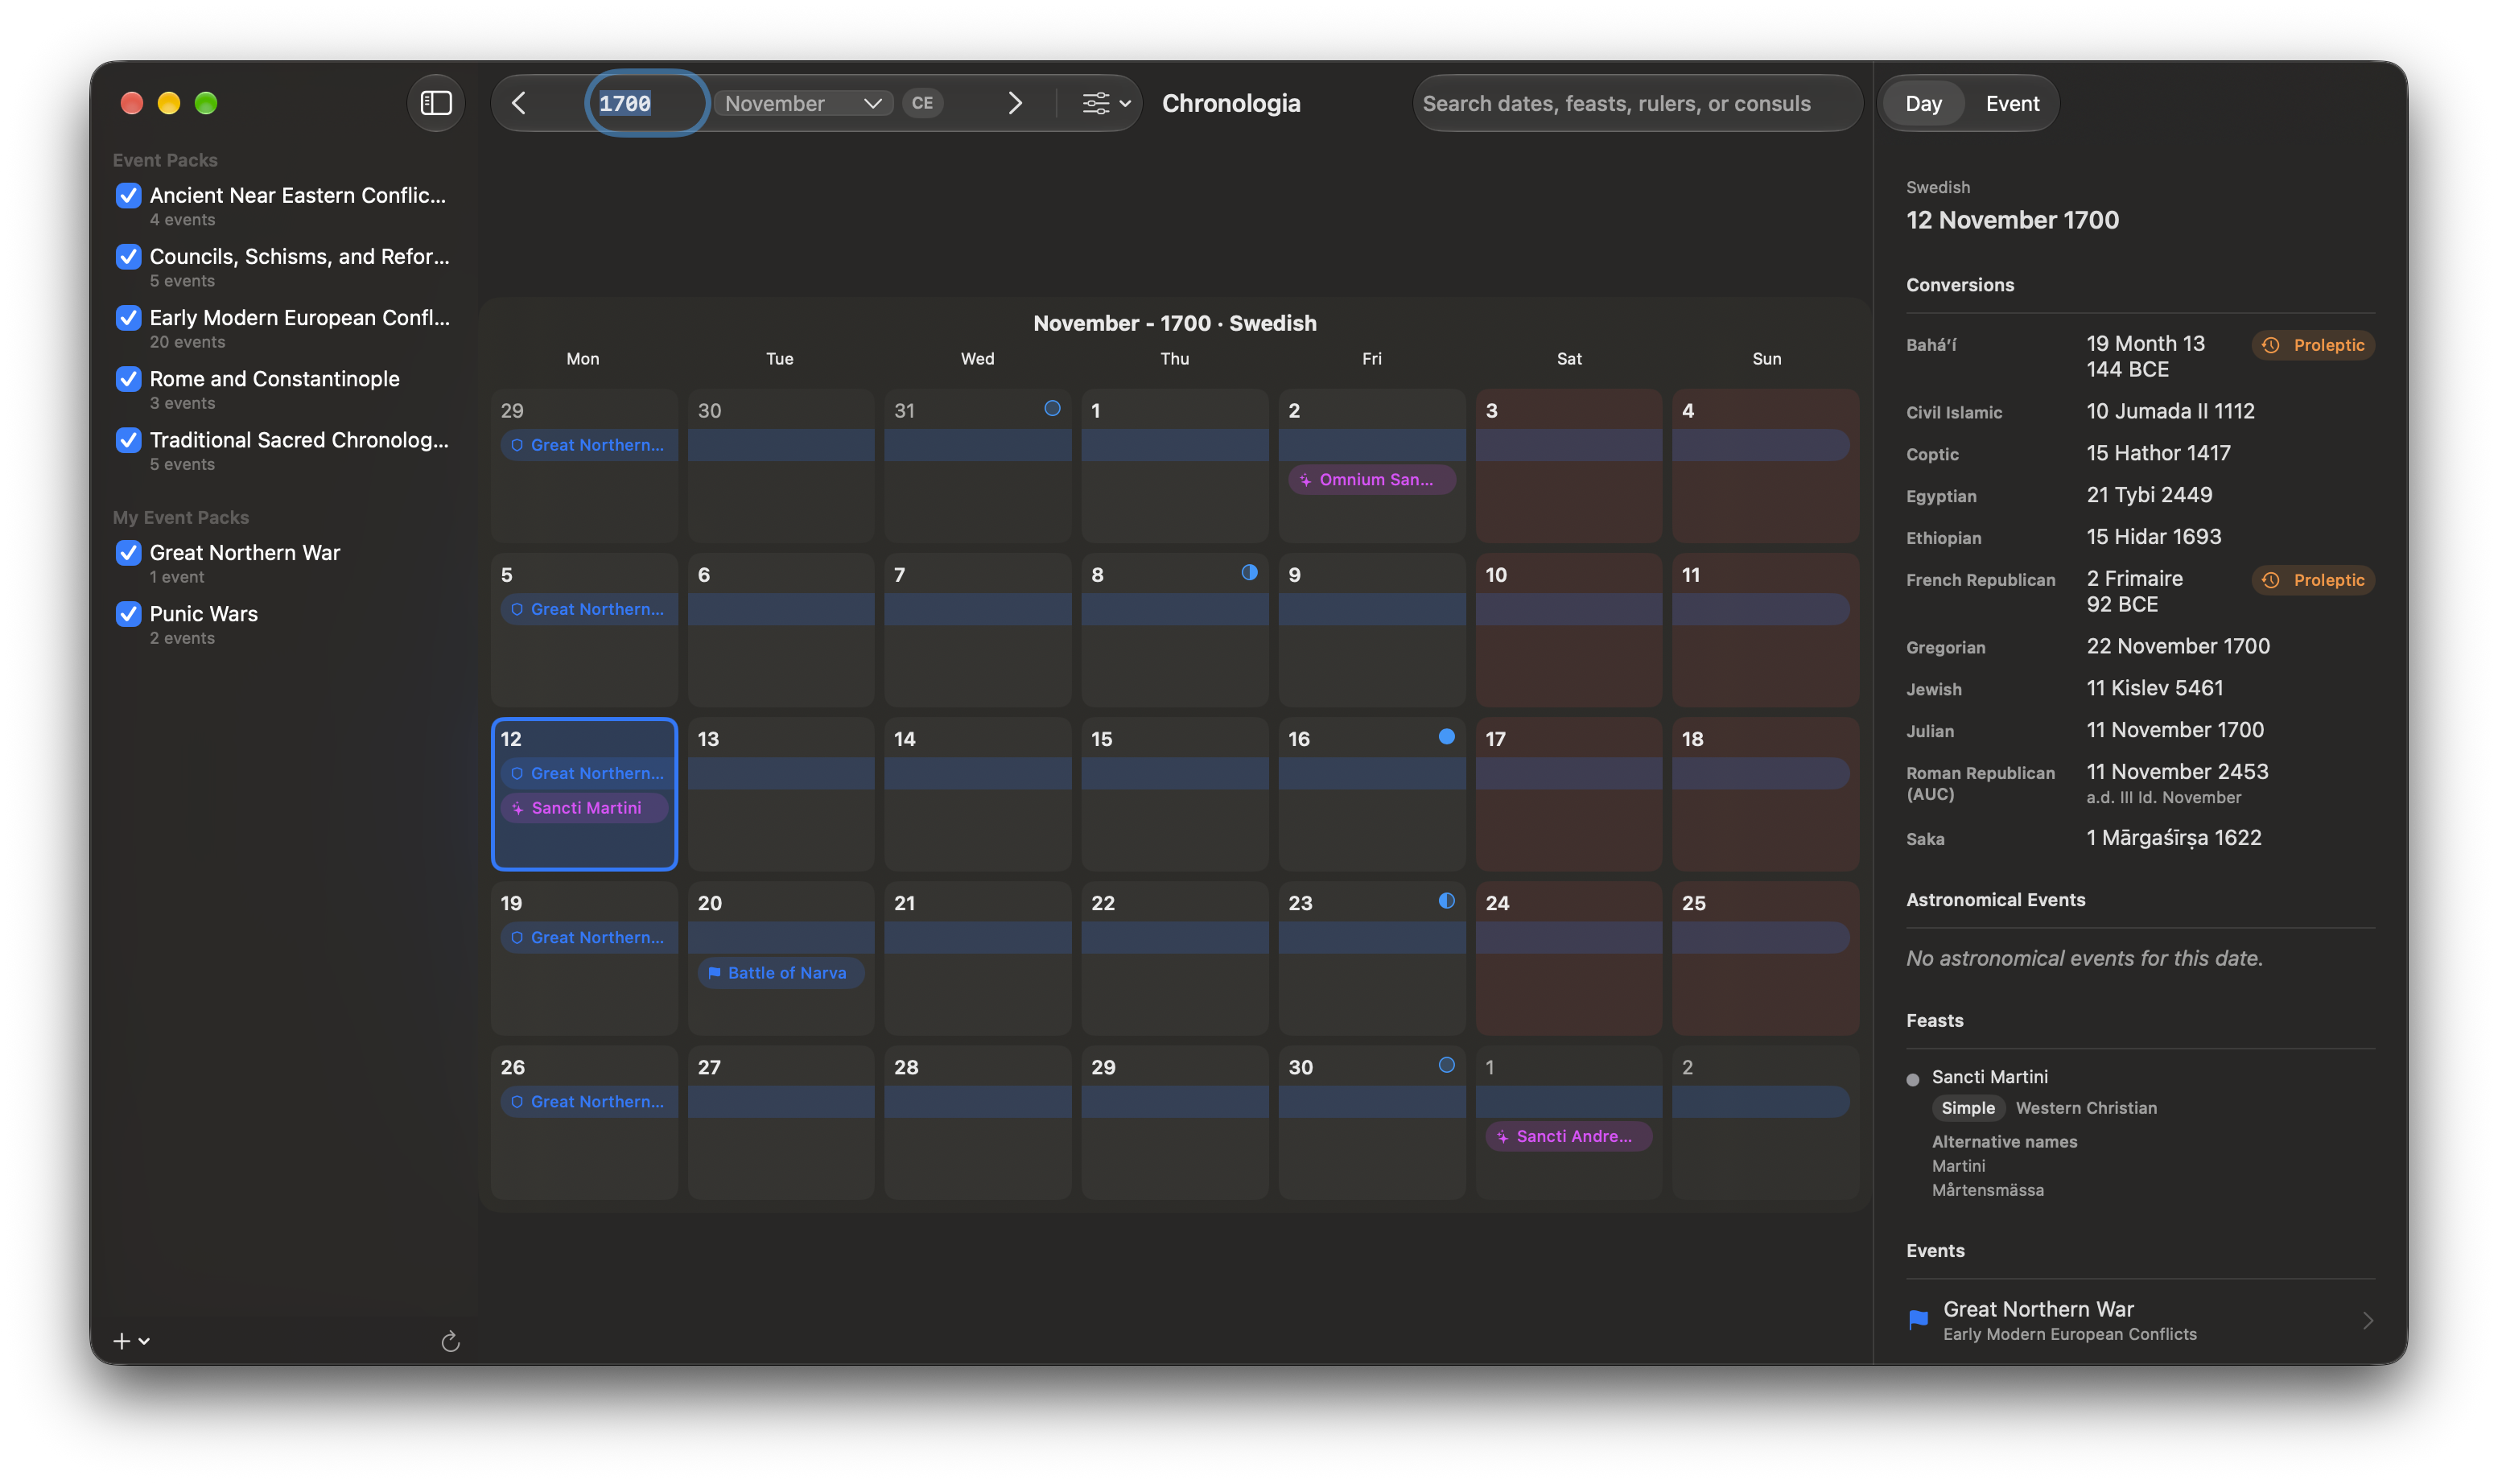Click the blue flag icon for Great Northern War
The height and width of the screenshot is (1484, 2498).
click(x=1918, y=1320)
